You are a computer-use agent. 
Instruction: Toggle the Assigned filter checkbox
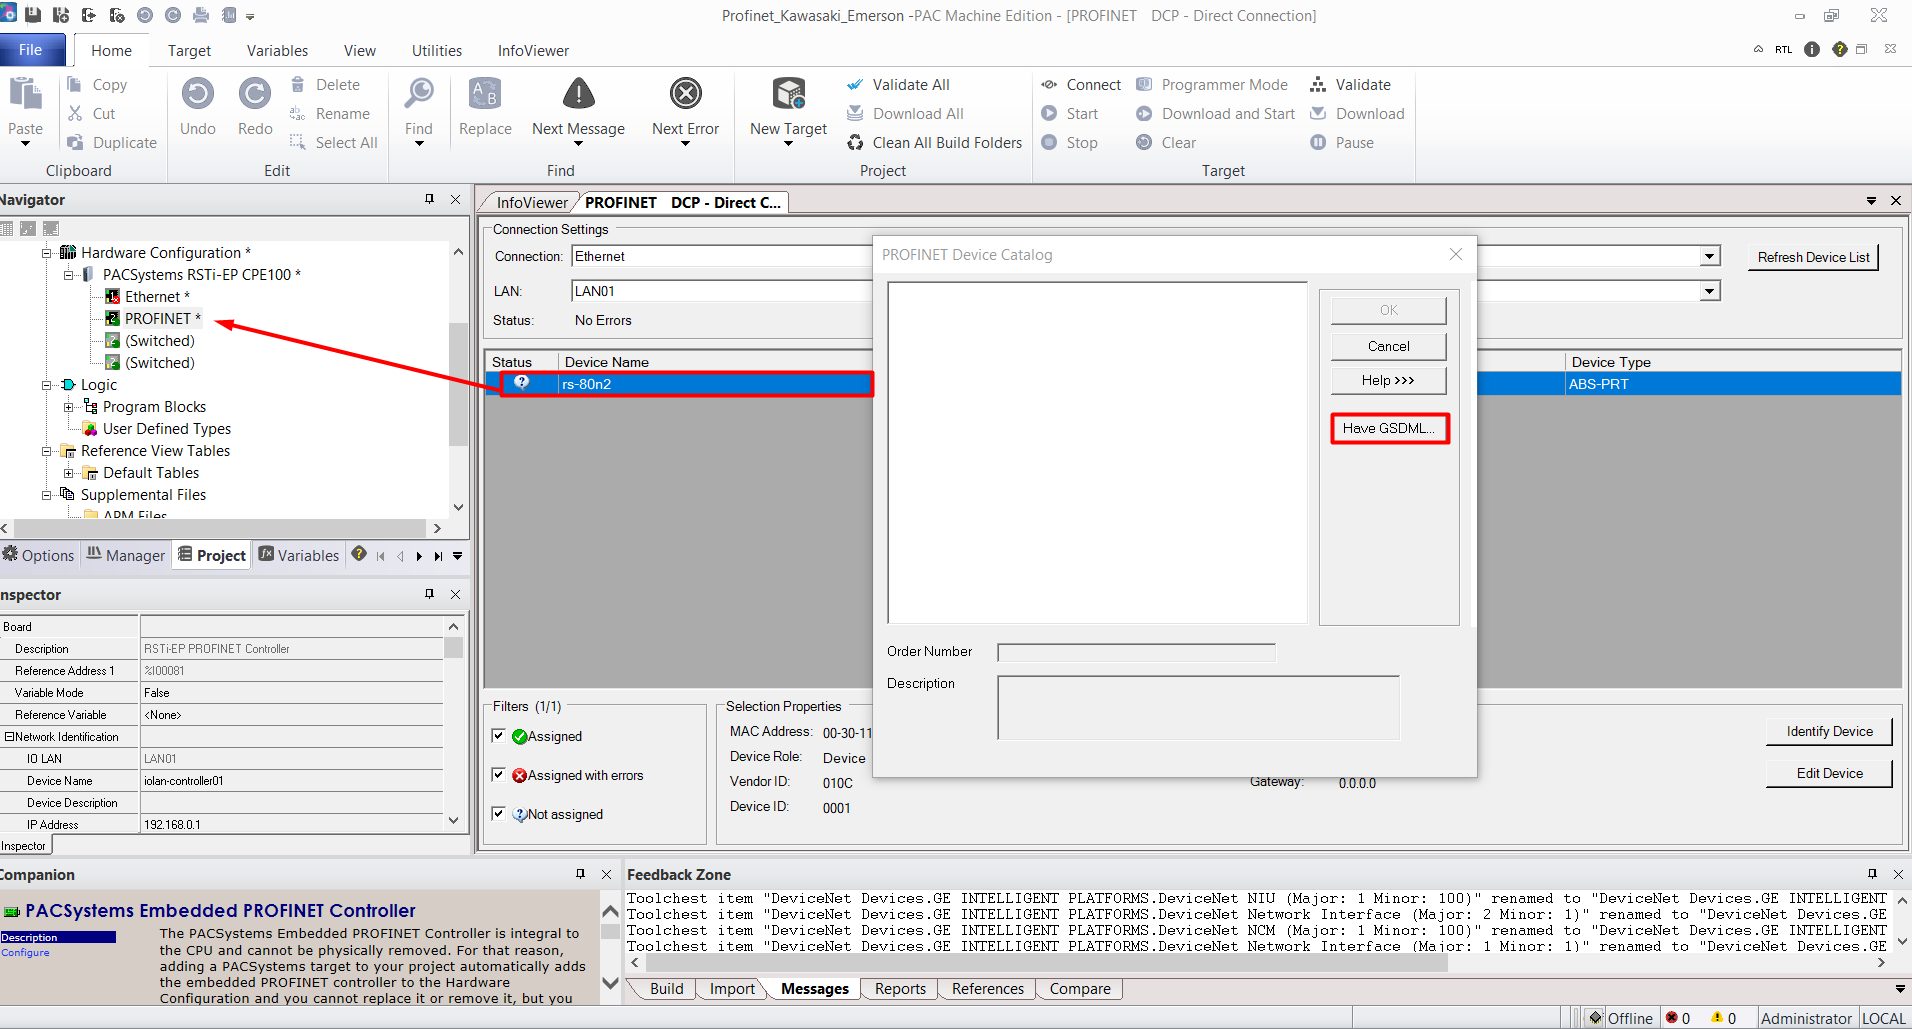pyautogui.click(x=498, y=735)
